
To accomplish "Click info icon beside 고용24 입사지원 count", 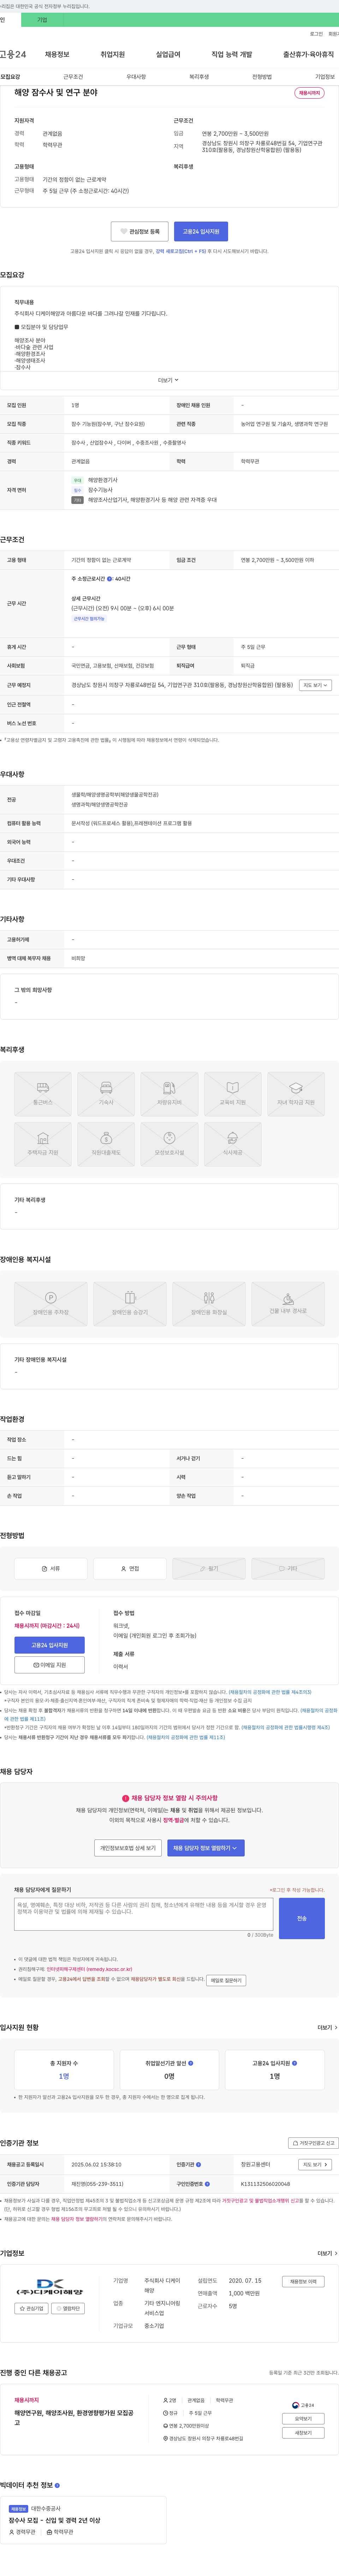I will click(x=295, y=2063).
